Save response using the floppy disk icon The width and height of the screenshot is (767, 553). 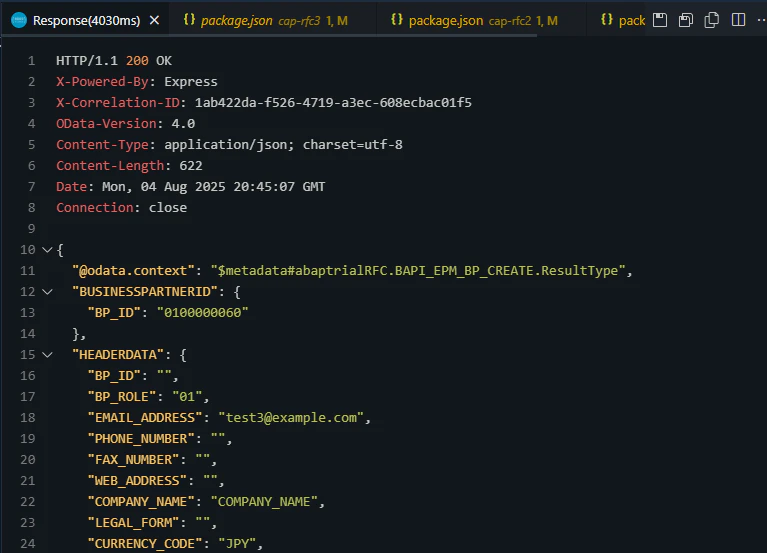(x=660, y=20)
